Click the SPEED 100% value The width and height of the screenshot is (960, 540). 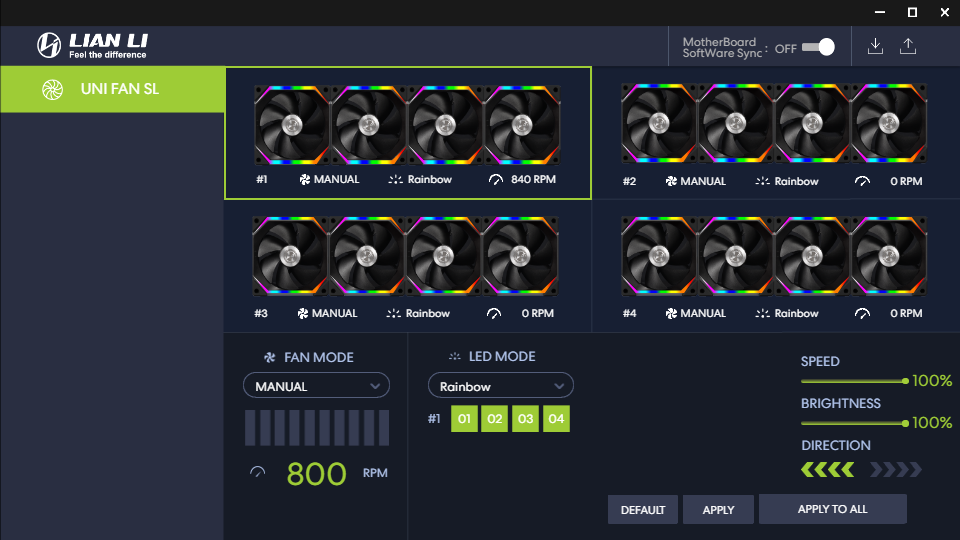932,381
